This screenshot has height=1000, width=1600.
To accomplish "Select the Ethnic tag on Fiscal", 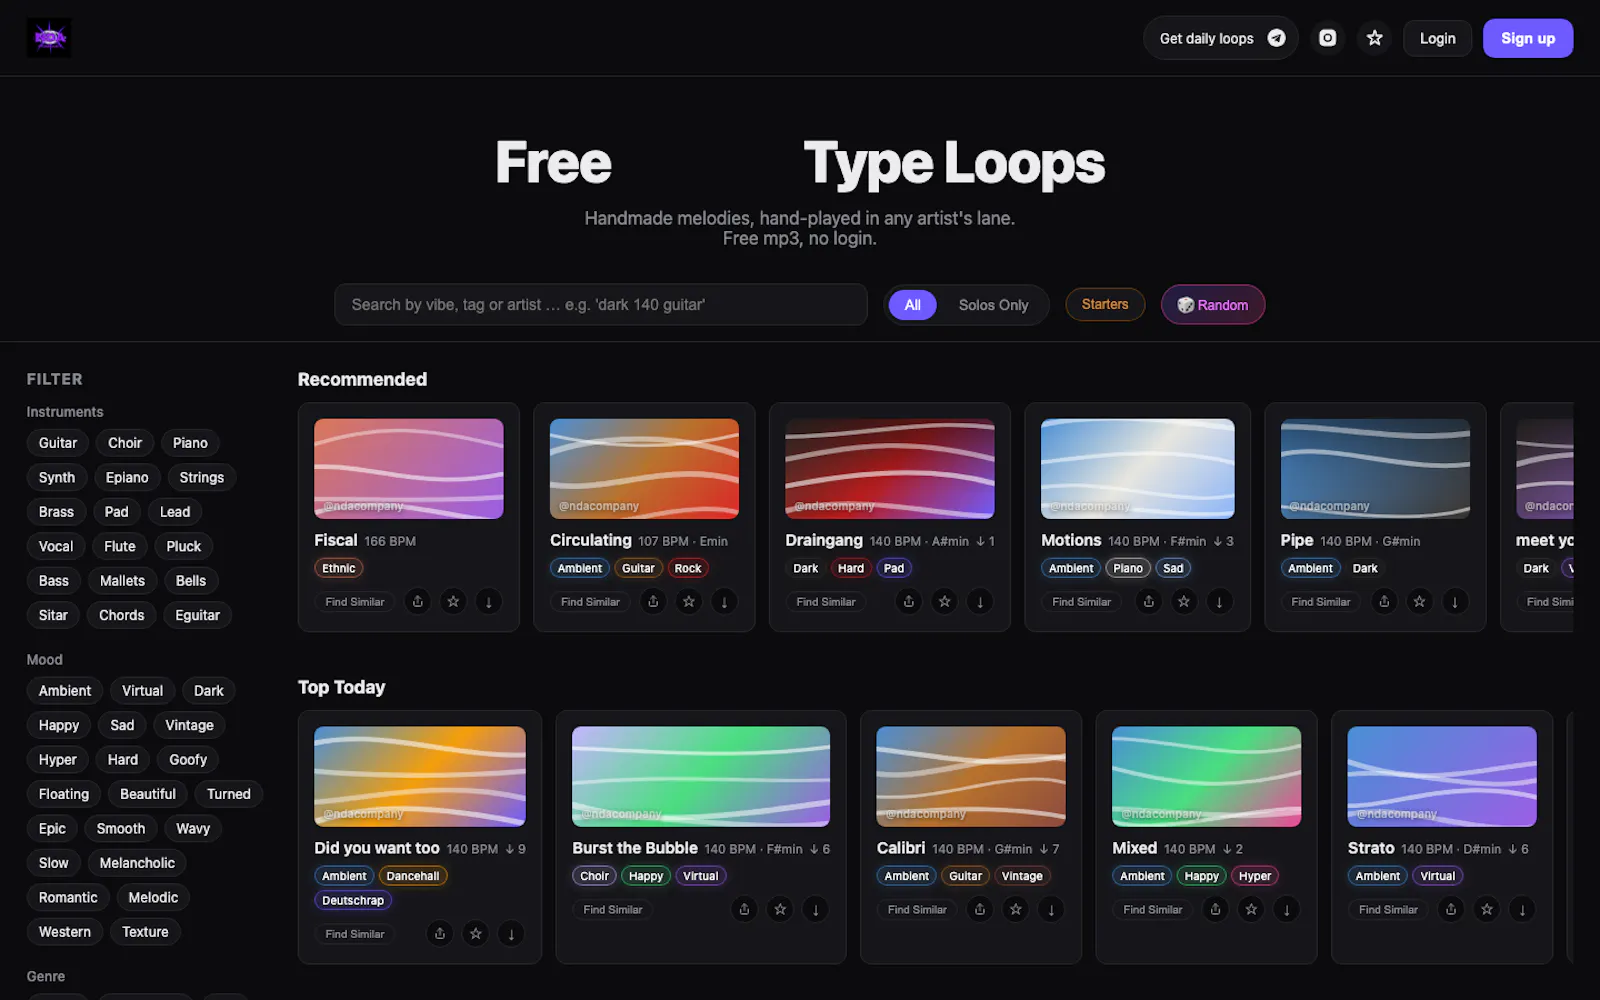I will click(x=339, y=568).
